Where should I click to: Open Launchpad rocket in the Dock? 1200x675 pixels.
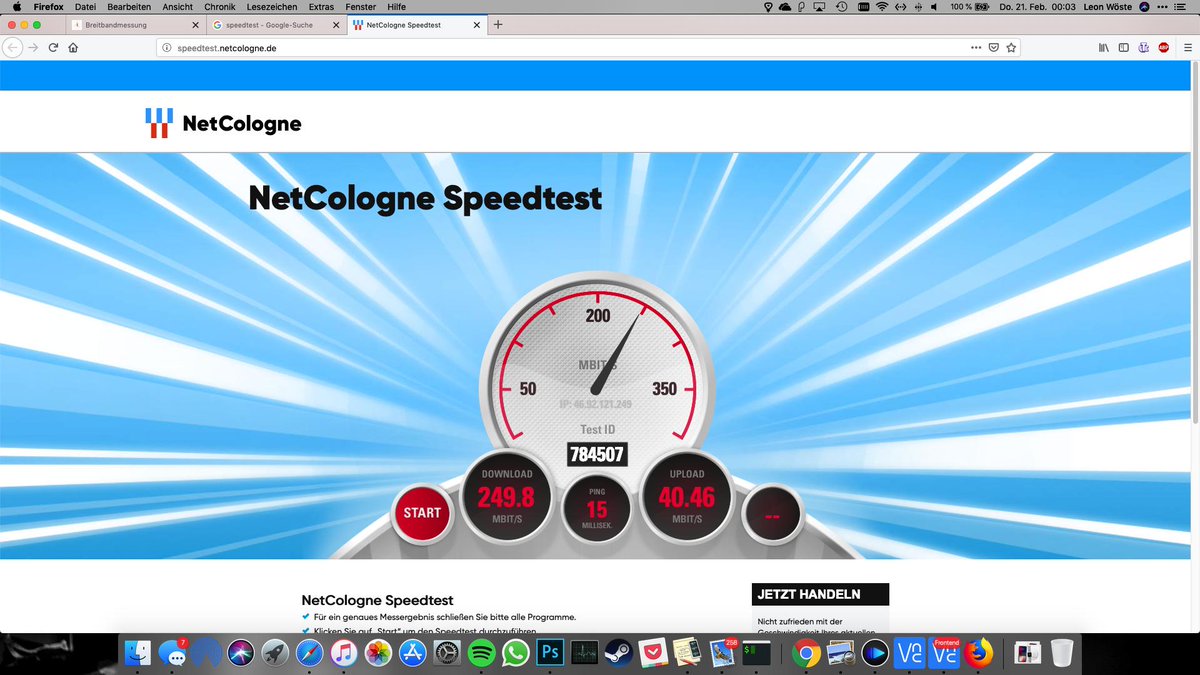[x=275, y=653]
